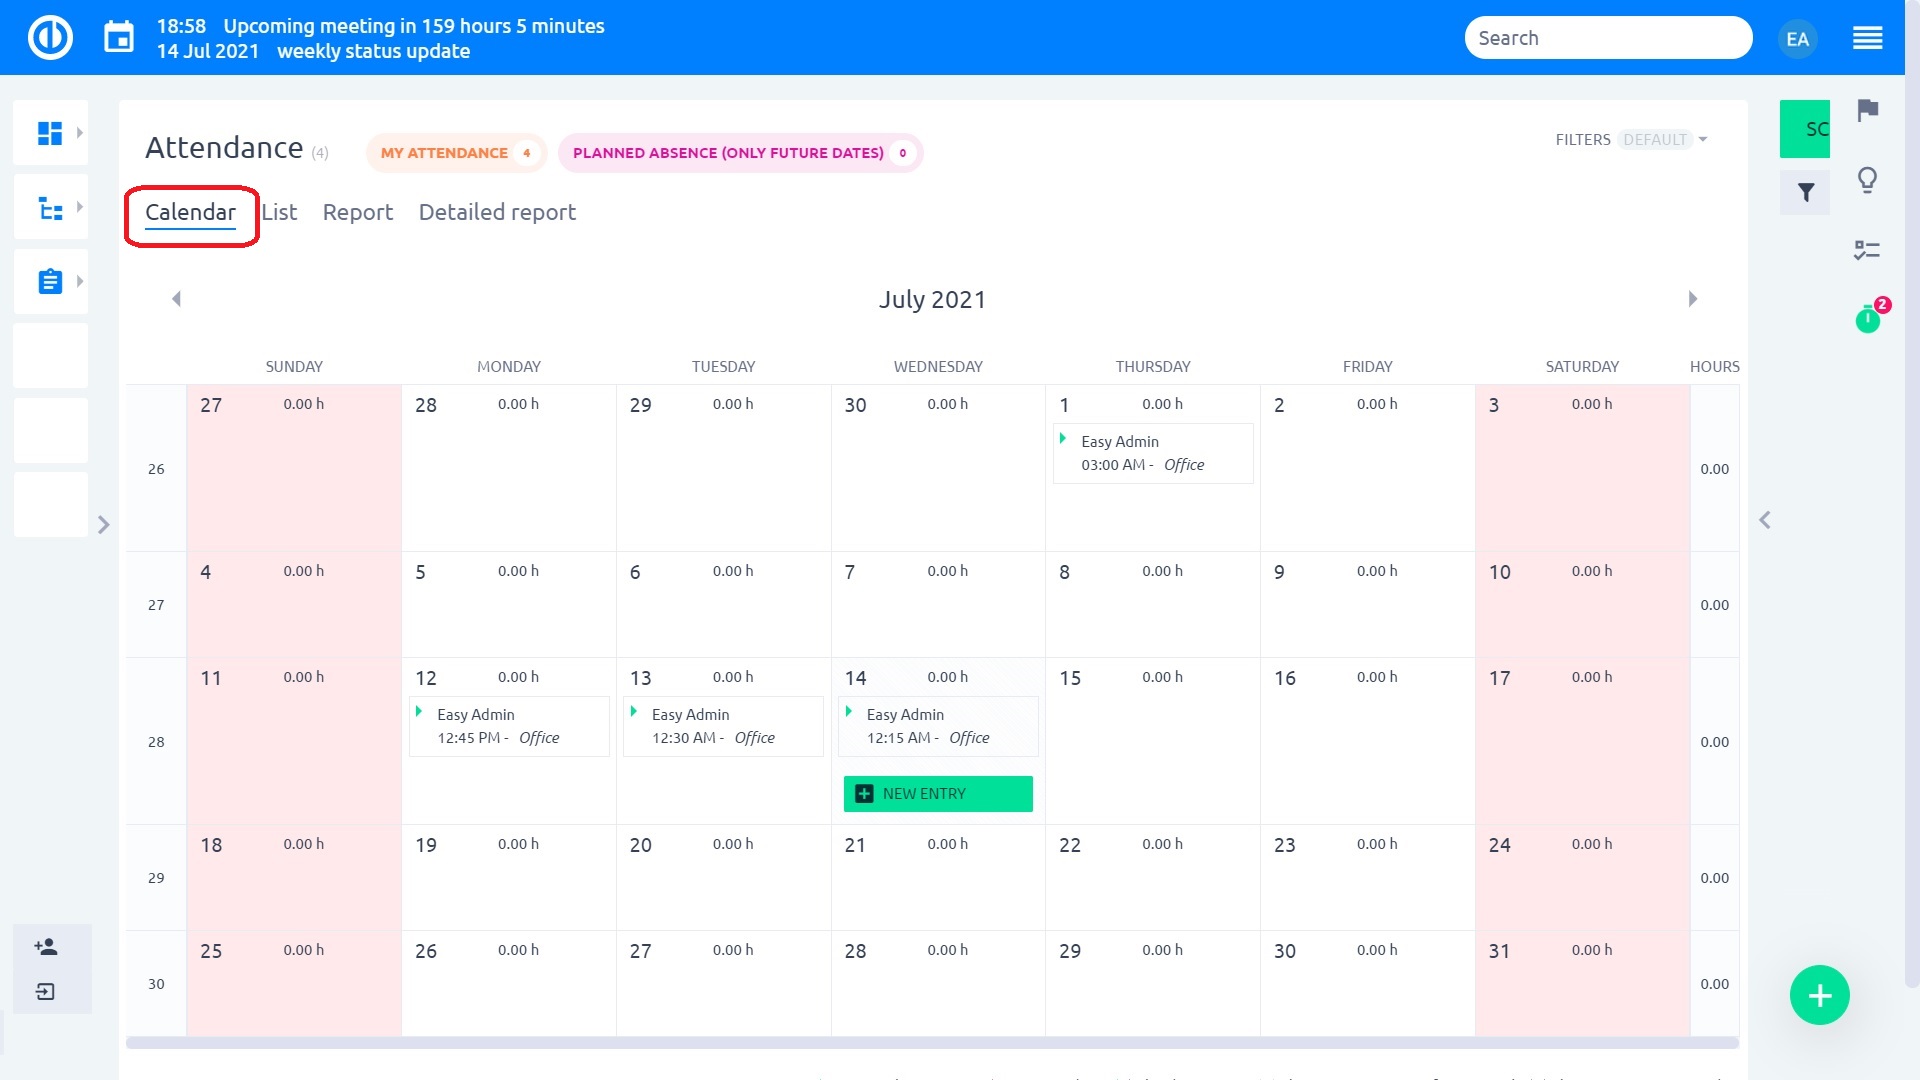Click the WEDNESDAY column header
The image size is (1920, 1080).
coord(938,367)
